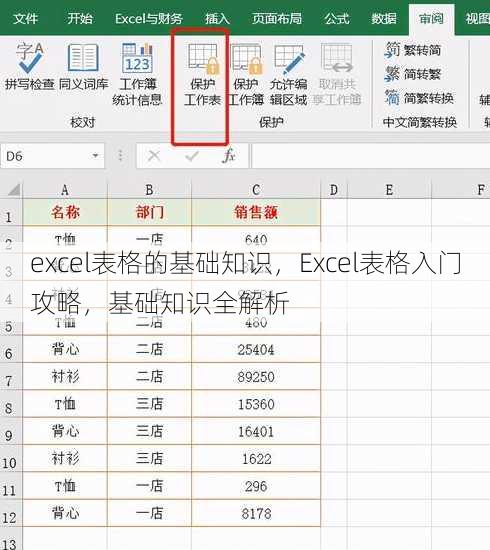Select column C header
This screenshot has width=490, height=550.
256,190
